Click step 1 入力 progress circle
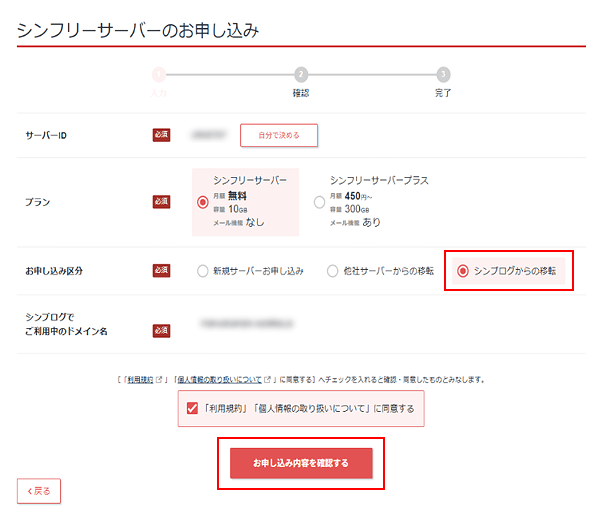Viewport: 600px width, 524px height. (x=159, y=74)
